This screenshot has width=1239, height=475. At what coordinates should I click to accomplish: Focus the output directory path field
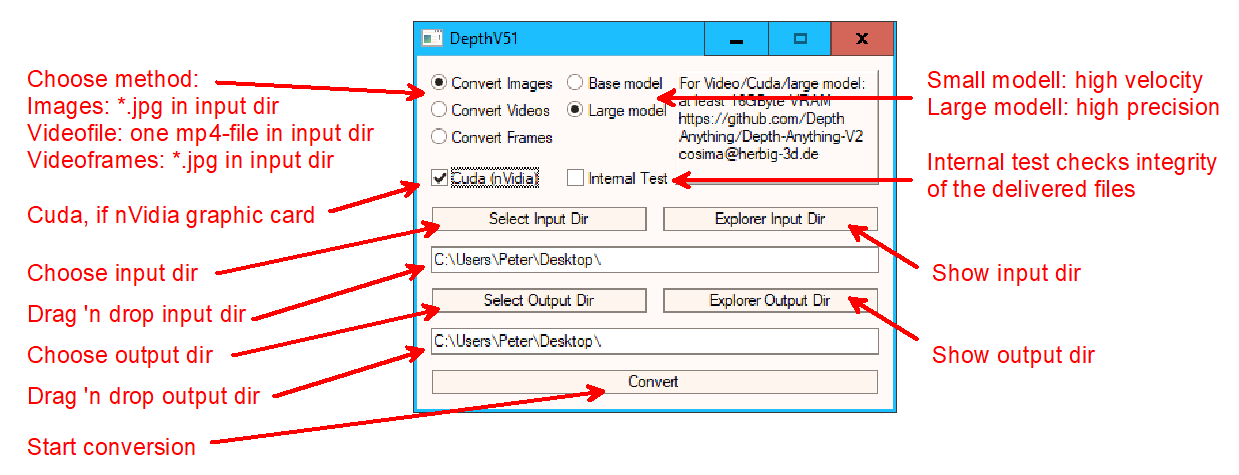654,341
